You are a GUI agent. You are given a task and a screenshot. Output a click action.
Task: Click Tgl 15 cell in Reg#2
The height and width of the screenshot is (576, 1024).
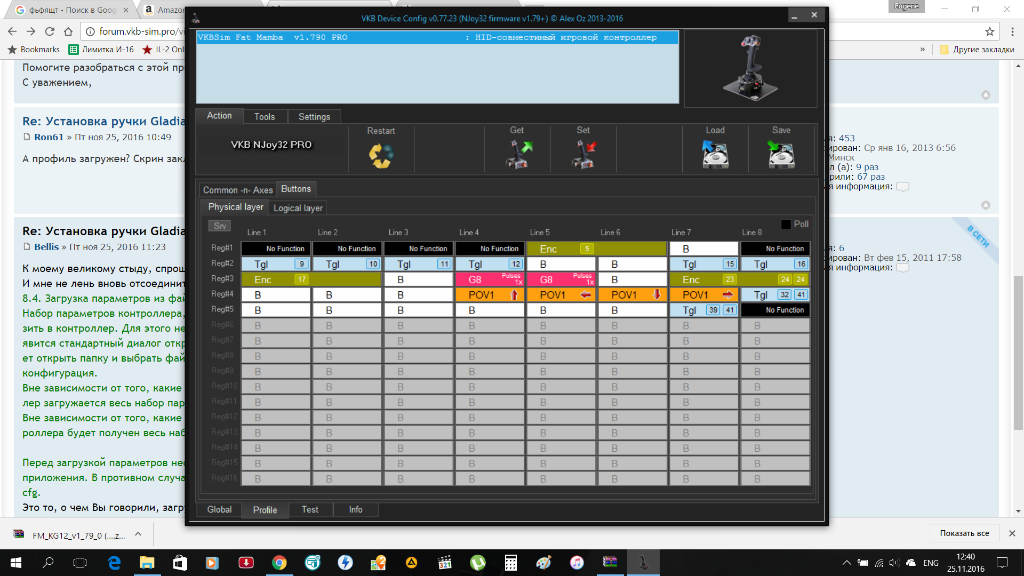pos(703,264)
